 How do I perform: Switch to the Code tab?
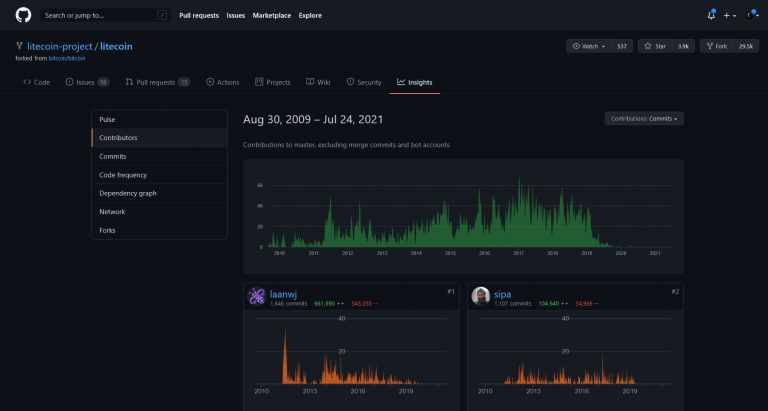[37, 82]
